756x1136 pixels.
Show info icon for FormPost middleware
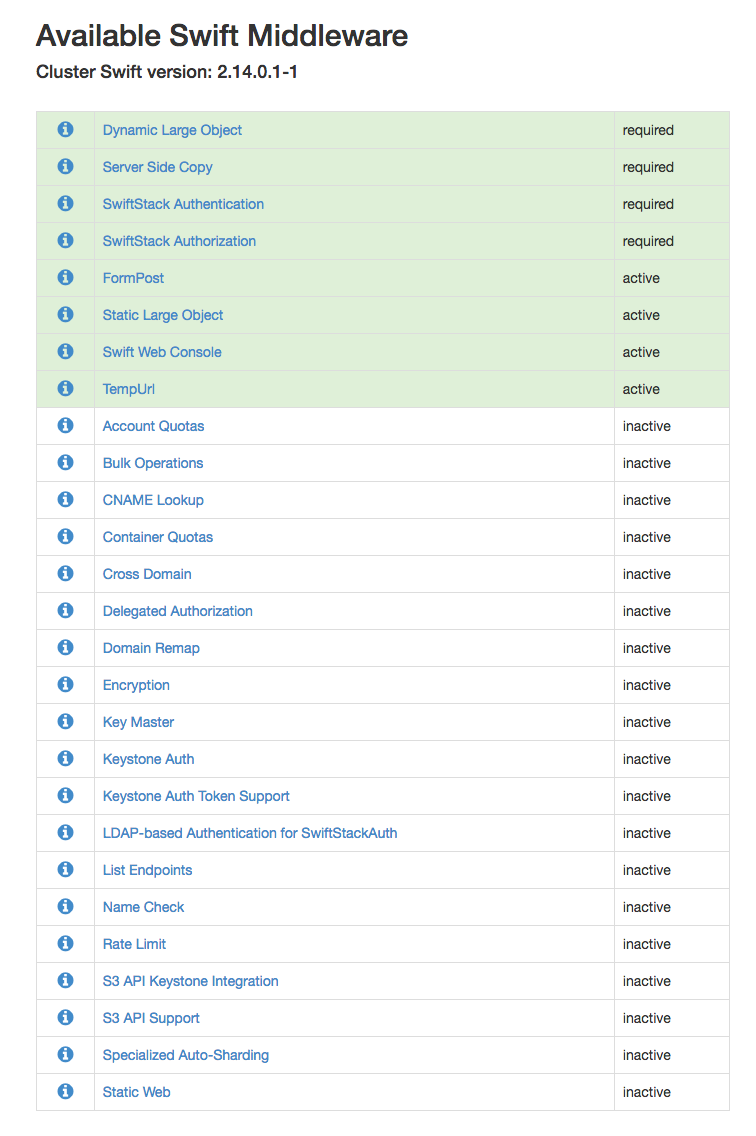tap(66, 278)
